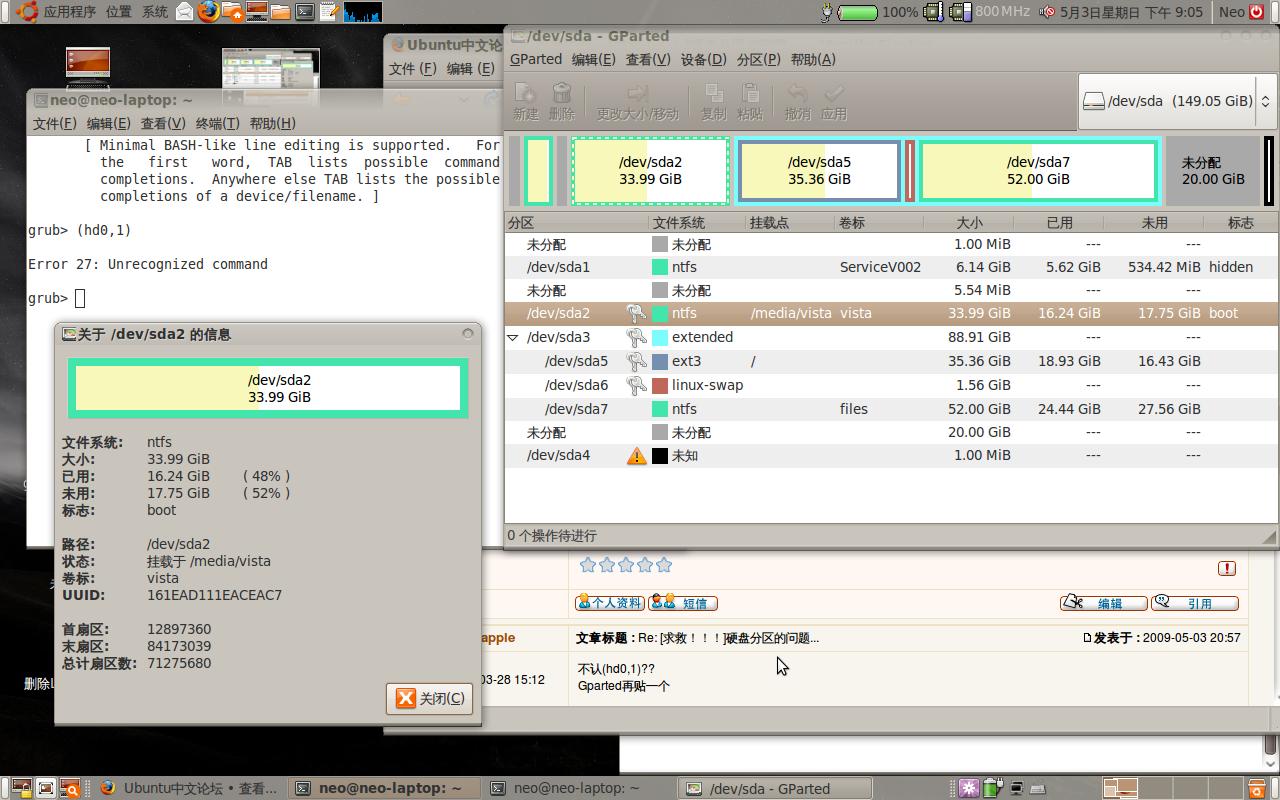Open the 分区(P) menu in GParted

click(x=759, y=59)
